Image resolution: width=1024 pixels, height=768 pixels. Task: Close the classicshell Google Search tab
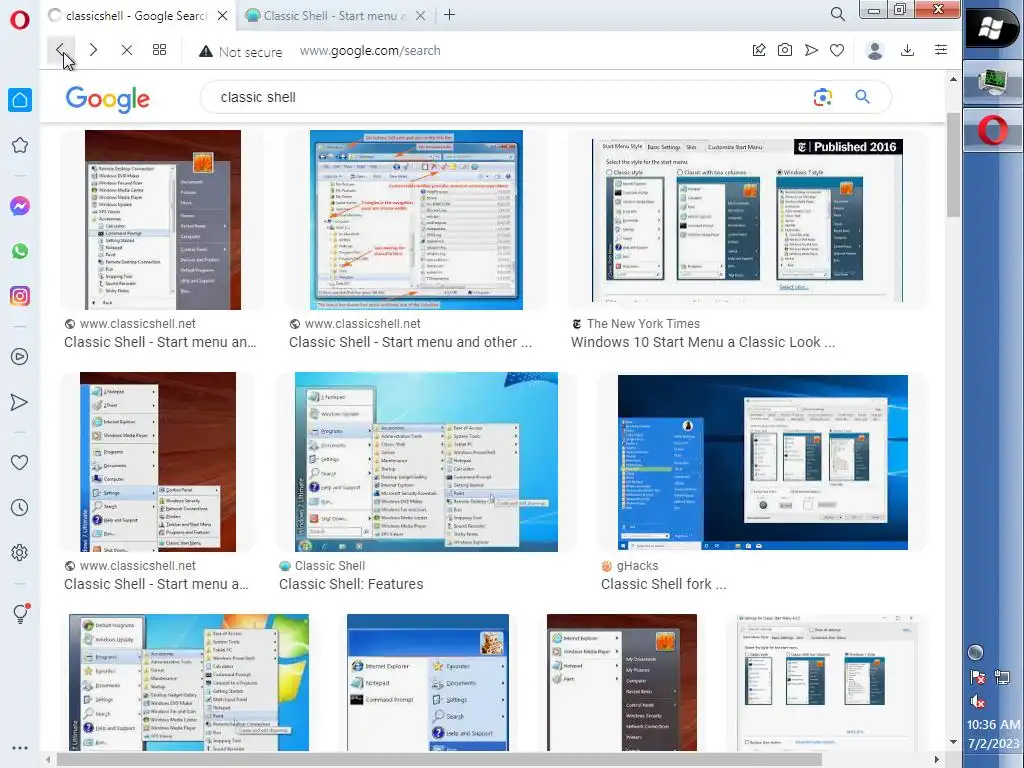[x=223, y=16]
